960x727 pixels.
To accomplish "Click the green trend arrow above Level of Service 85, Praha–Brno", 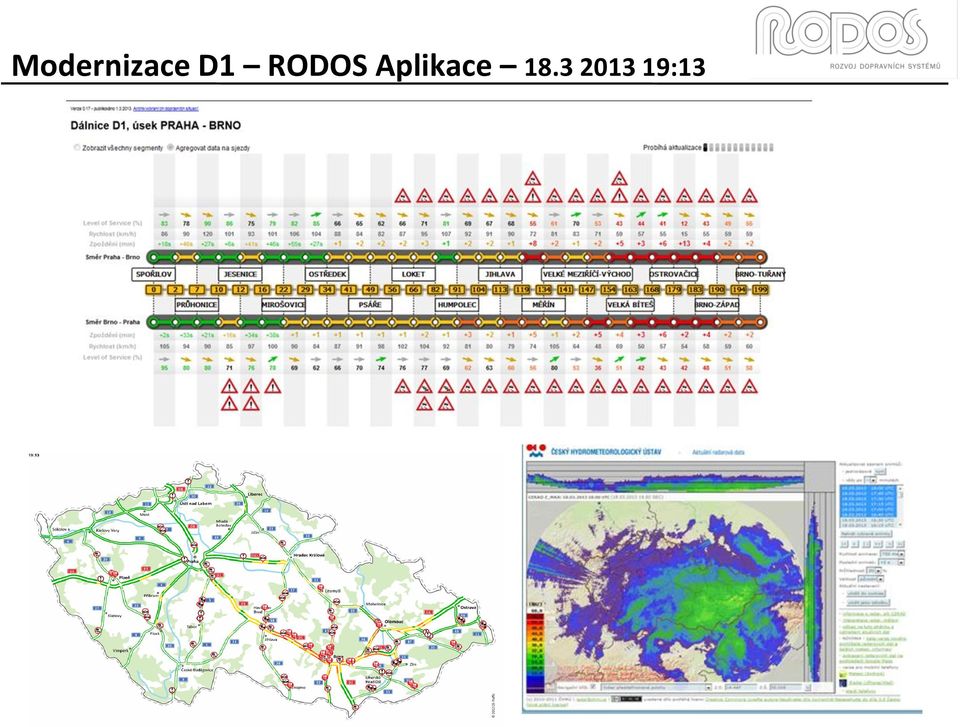I will click(316, 214).
